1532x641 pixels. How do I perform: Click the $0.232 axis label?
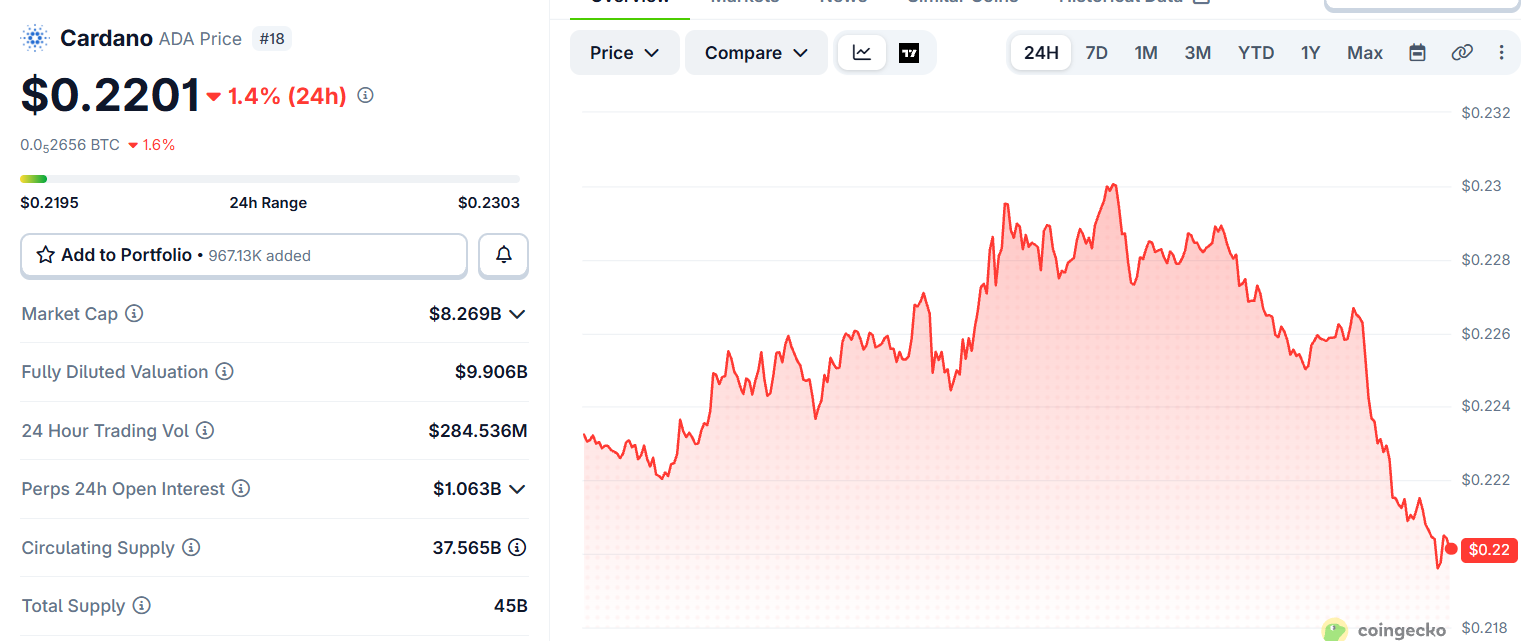[1486, 112]
